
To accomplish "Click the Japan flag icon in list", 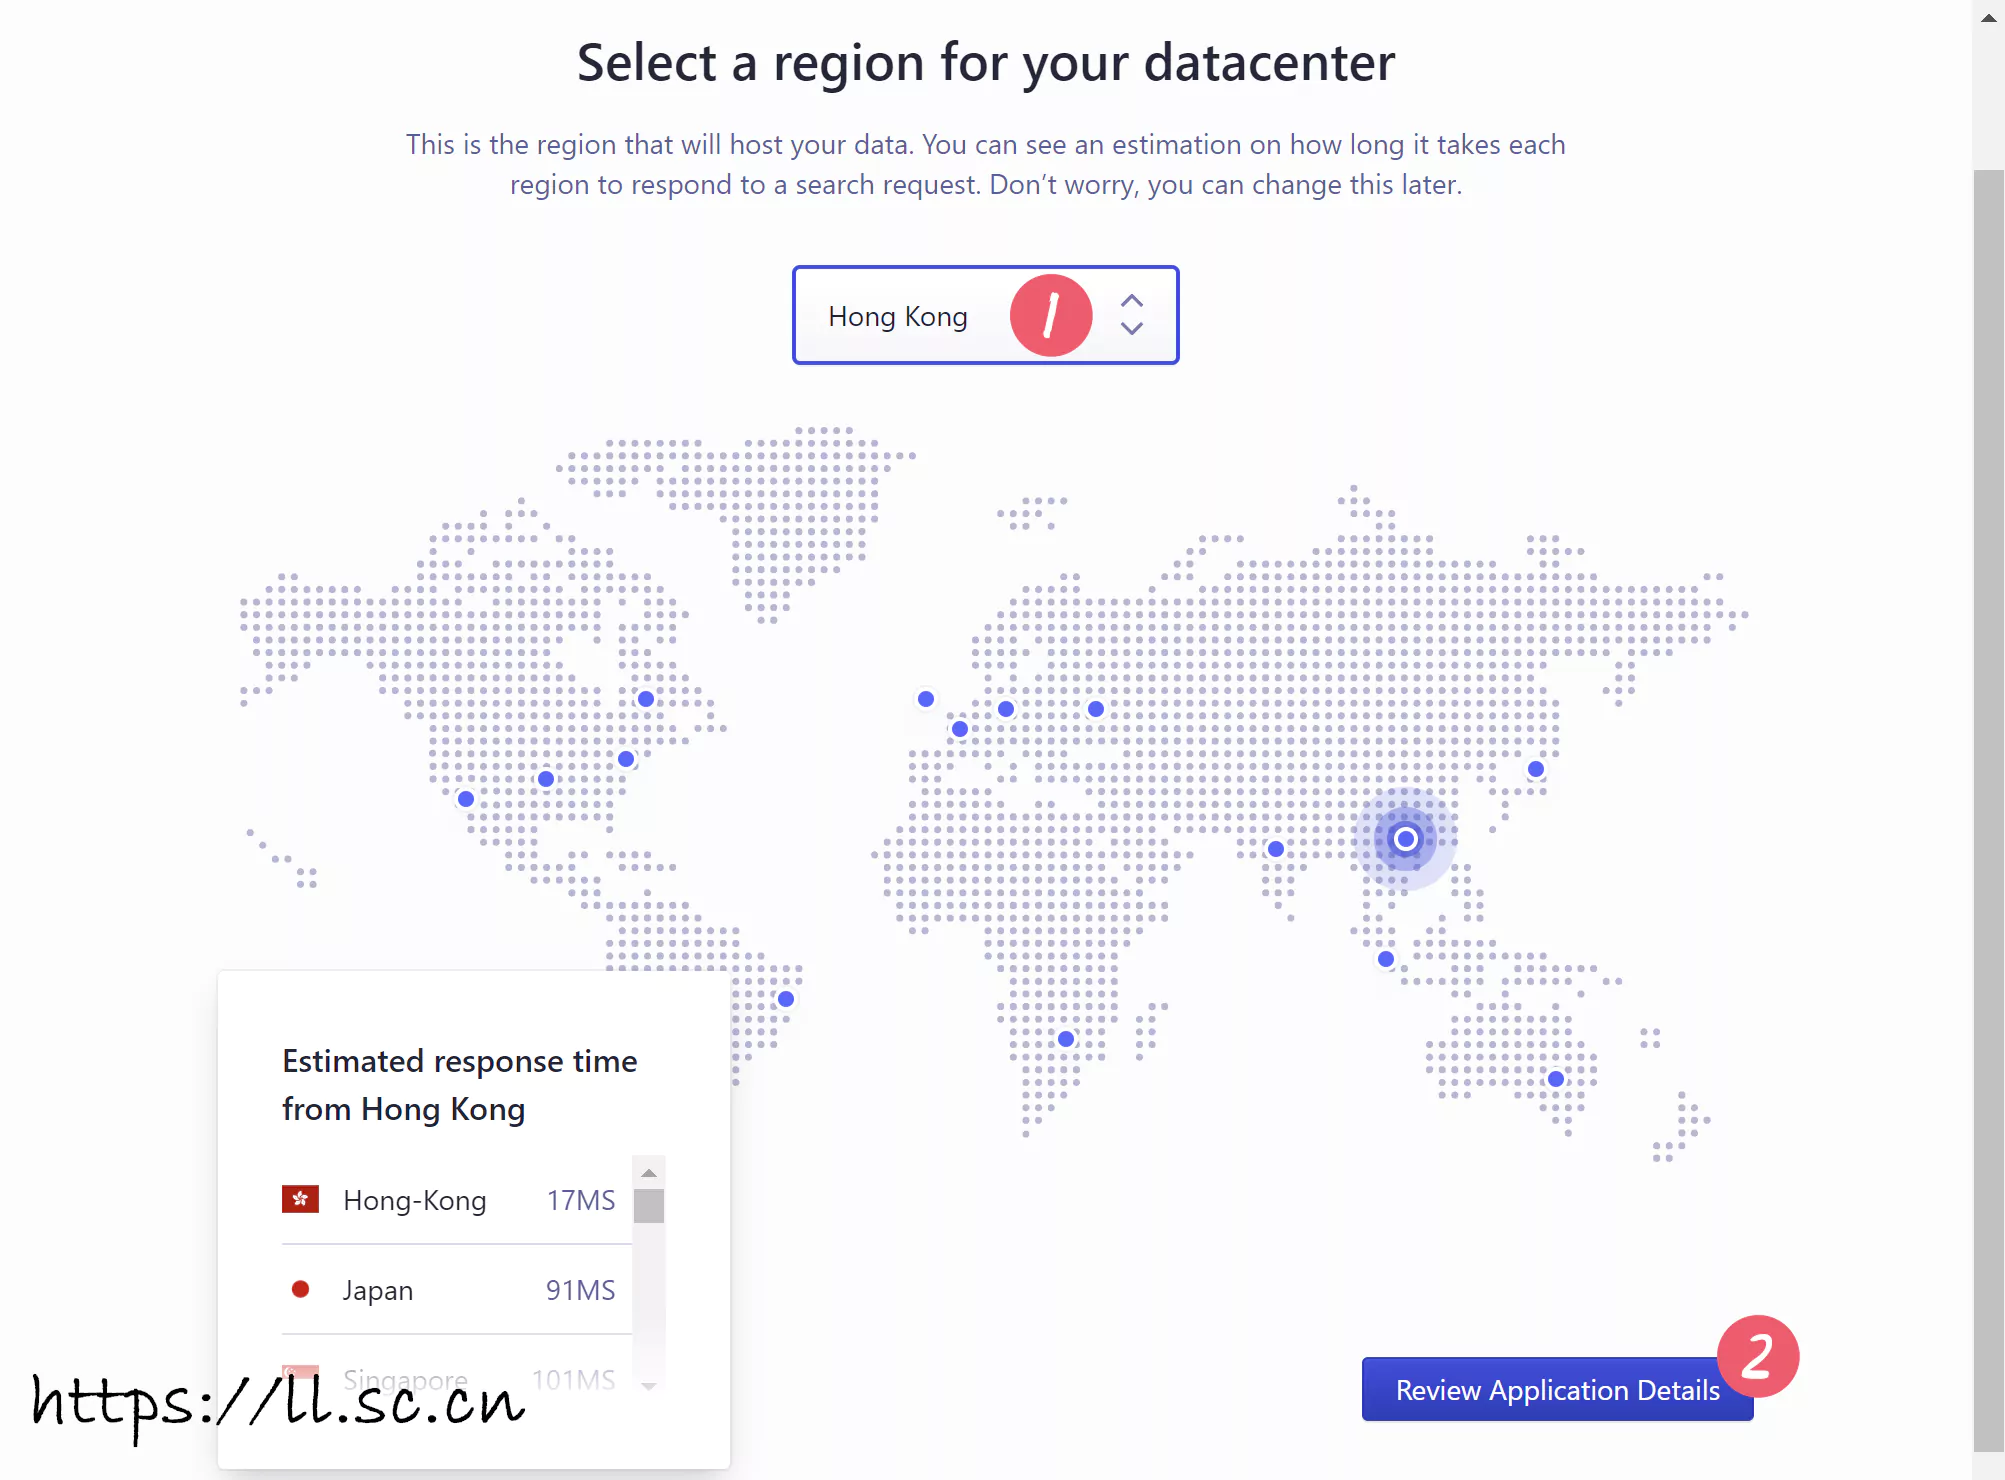I will (300, 1289).
